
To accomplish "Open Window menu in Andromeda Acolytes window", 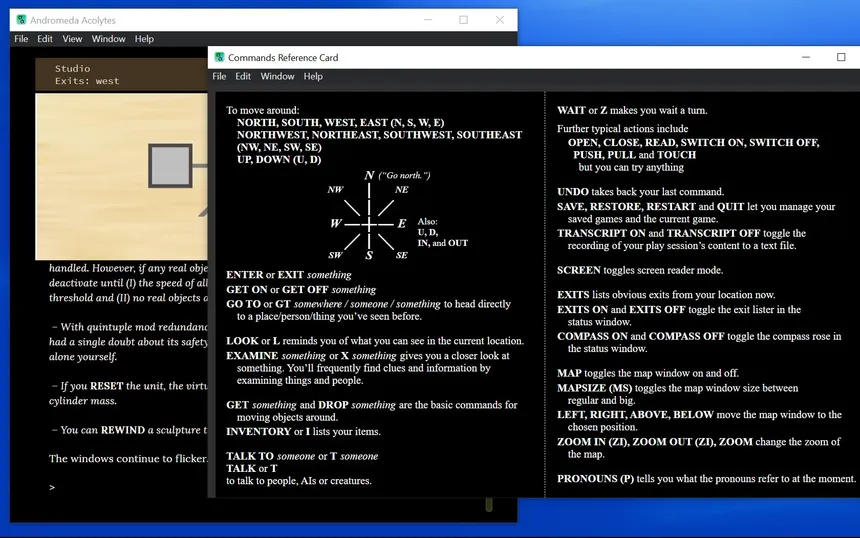I will tap(108, 39).
